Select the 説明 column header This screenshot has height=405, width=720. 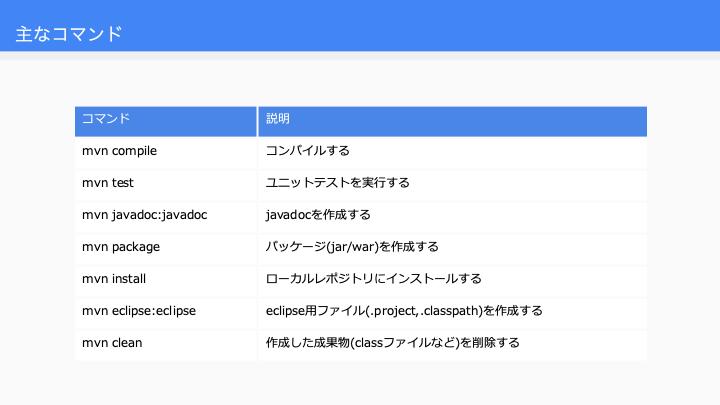(453, 121)
